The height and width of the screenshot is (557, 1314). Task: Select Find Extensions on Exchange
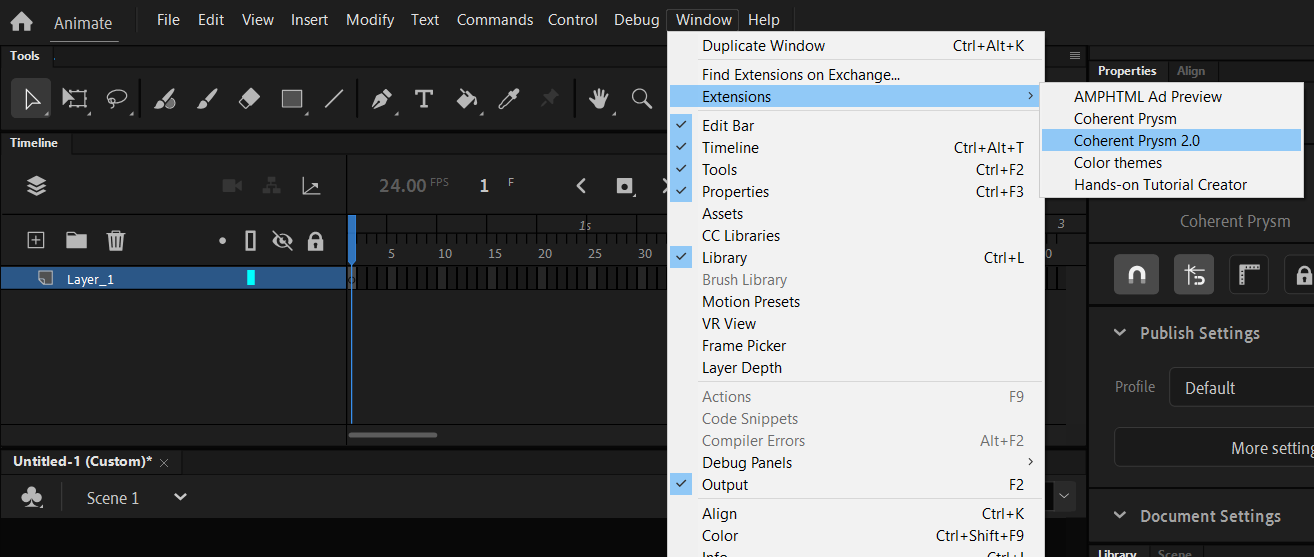point(856,75)
